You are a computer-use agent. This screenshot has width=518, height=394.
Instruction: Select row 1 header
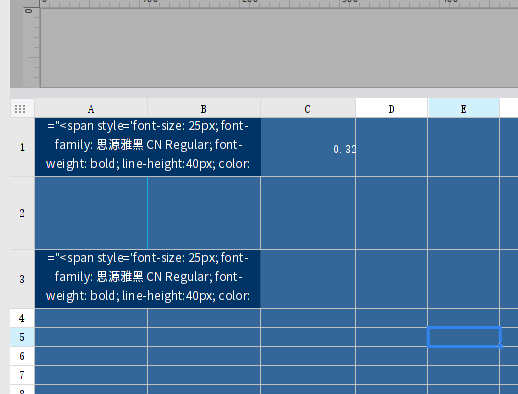point(22,147)
